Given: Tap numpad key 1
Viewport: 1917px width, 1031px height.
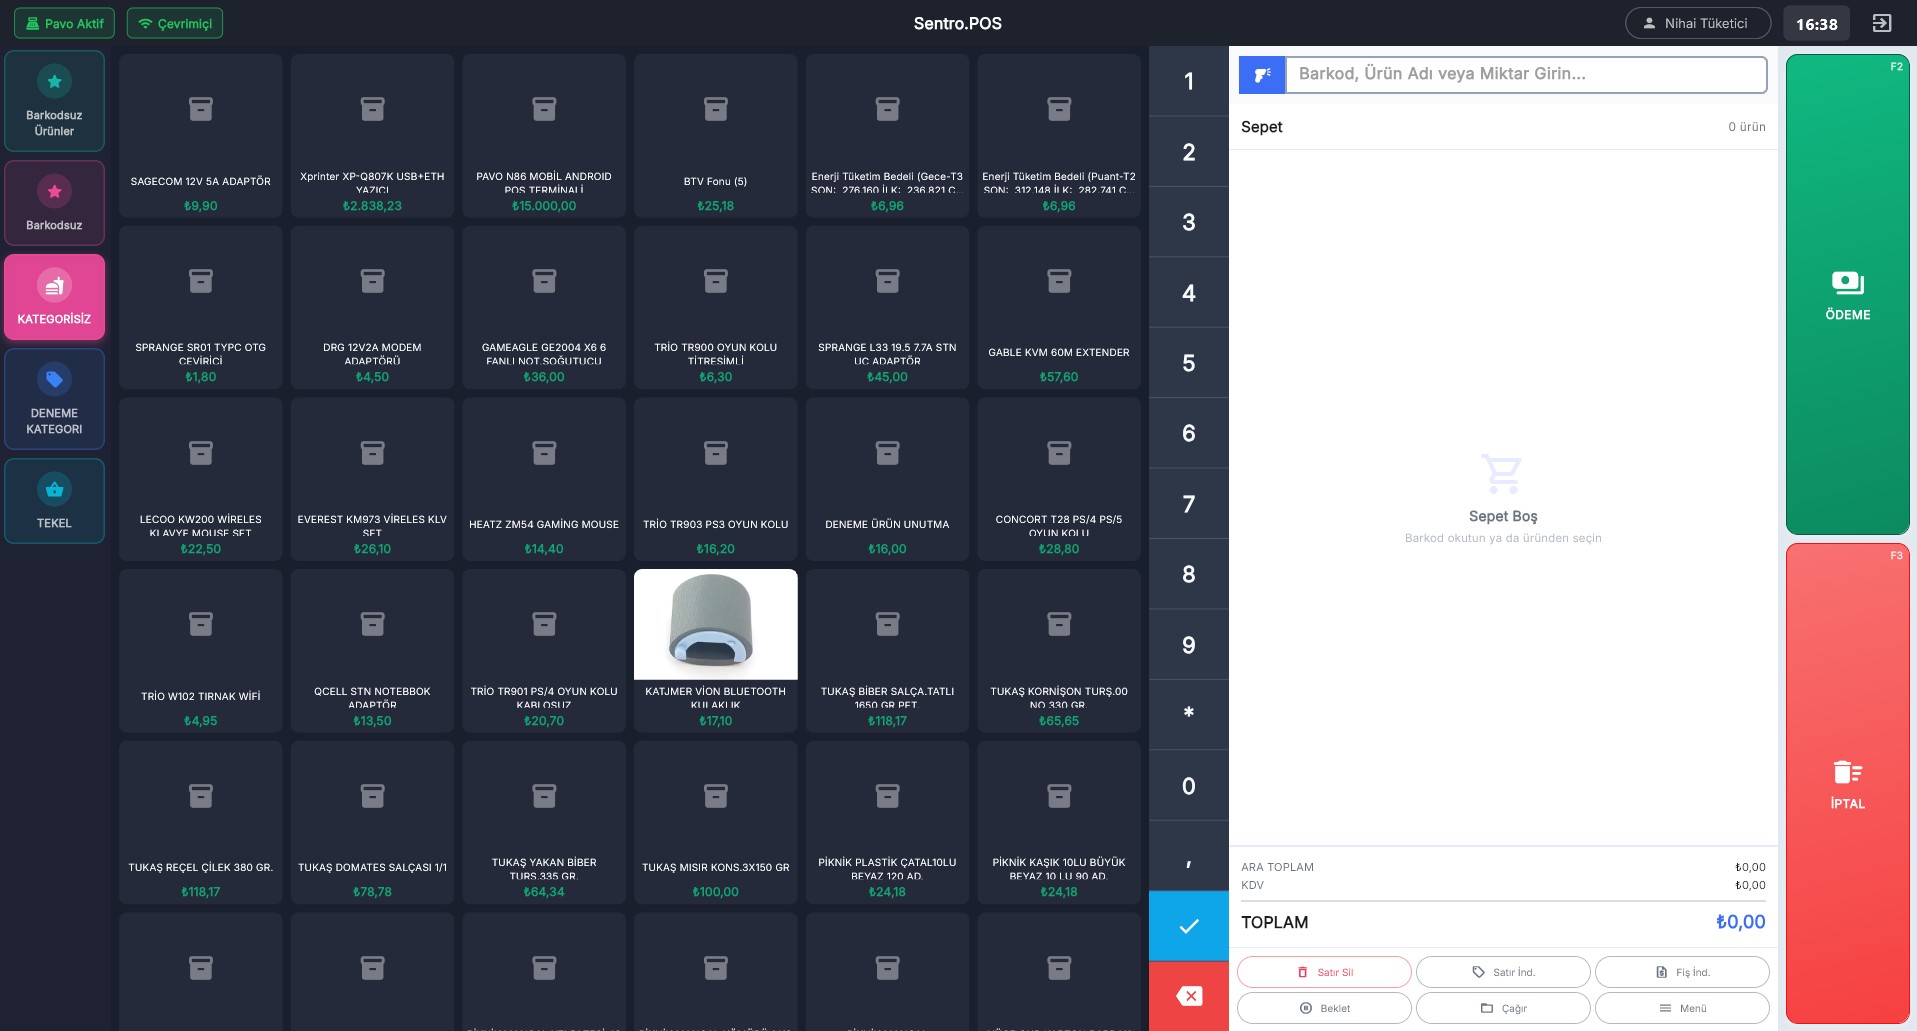Looking at the screenshot, I should [x=1188, y=81].
